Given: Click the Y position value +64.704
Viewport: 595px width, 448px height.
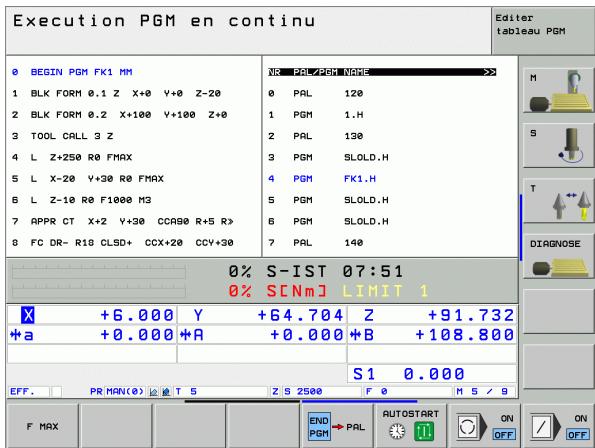Looking at the screenshot, I should coord(300,315).
